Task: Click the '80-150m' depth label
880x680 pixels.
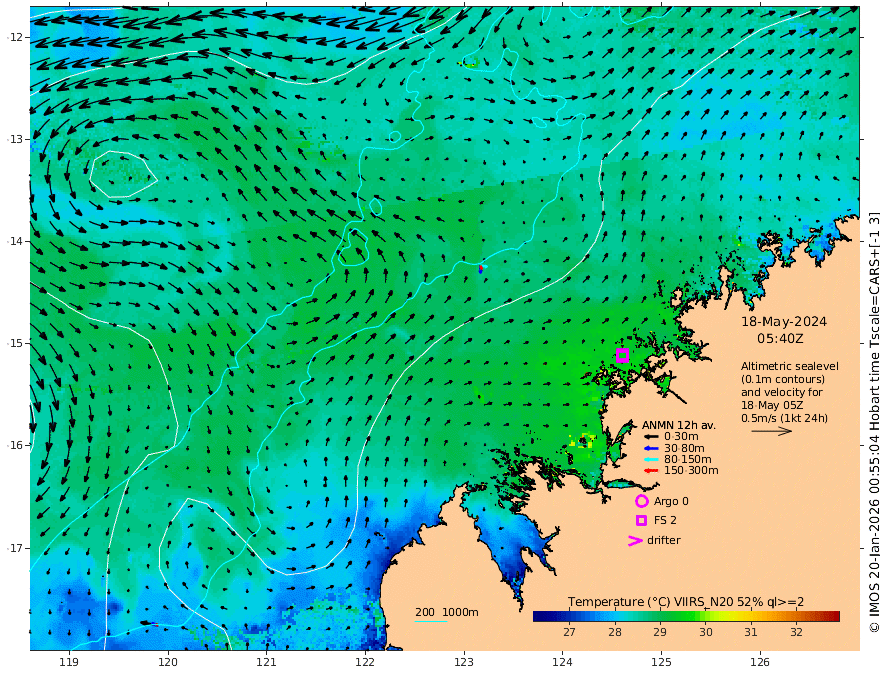Action: pyautogui.click(x=688, y=459)
